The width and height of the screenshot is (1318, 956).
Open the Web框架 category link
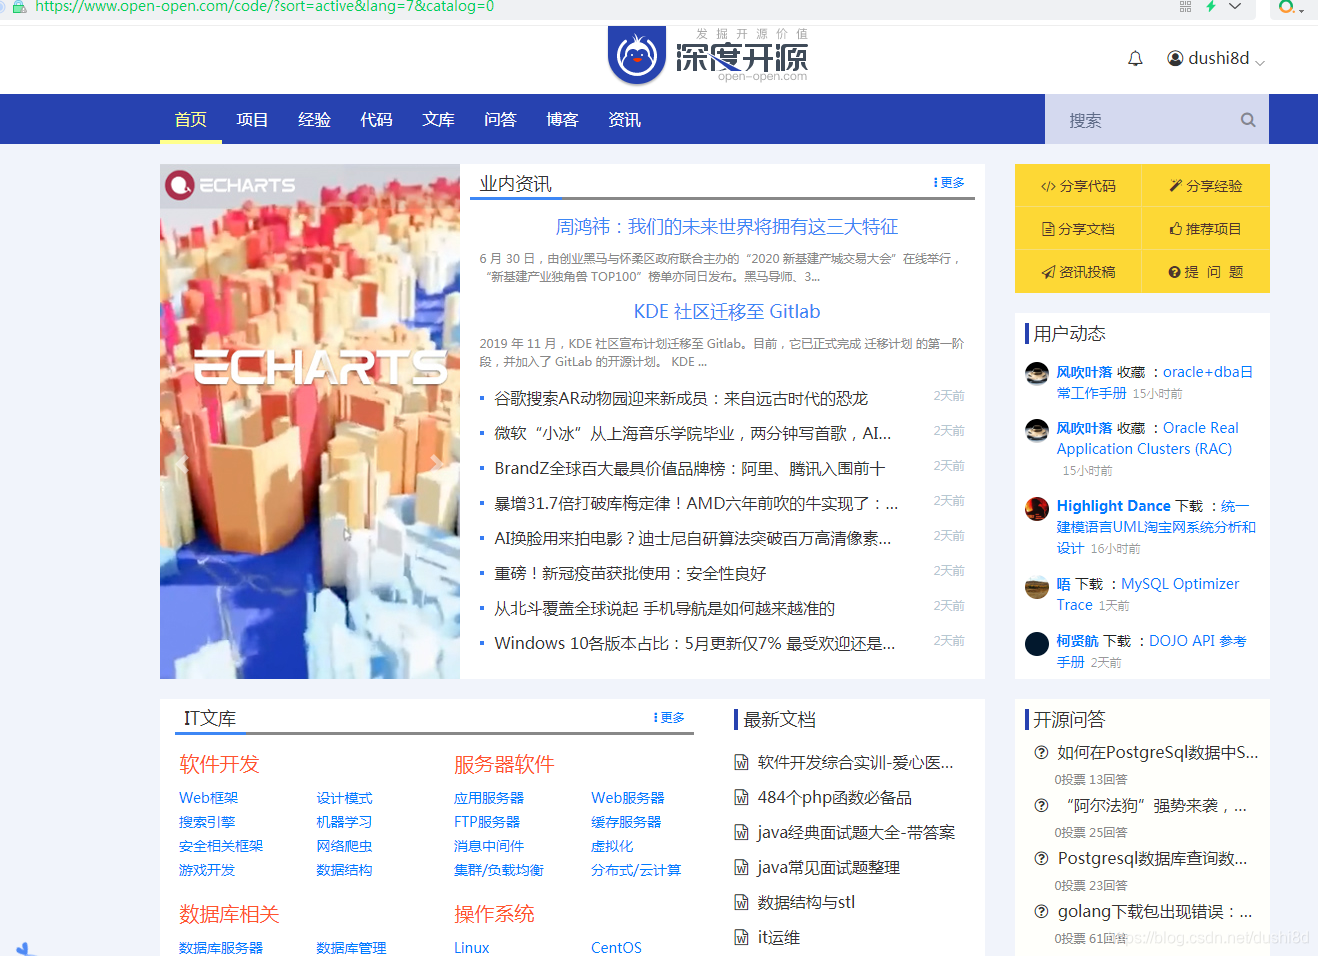tap(208, 798)
